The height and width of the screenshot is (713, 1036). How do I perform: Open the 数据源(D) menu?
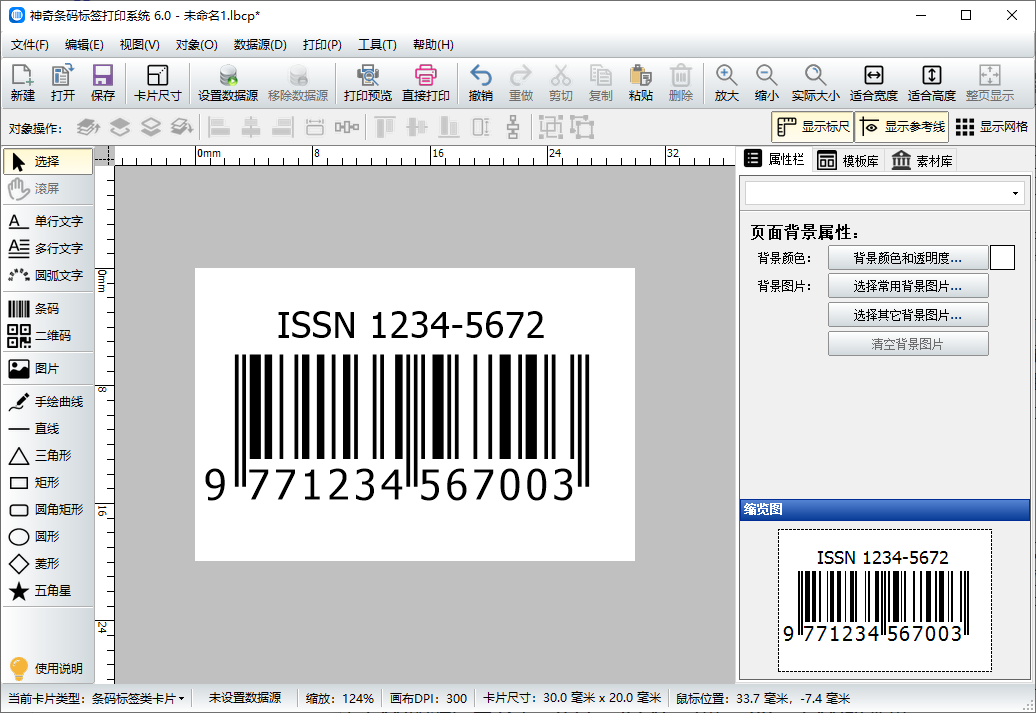pos(260,45)
